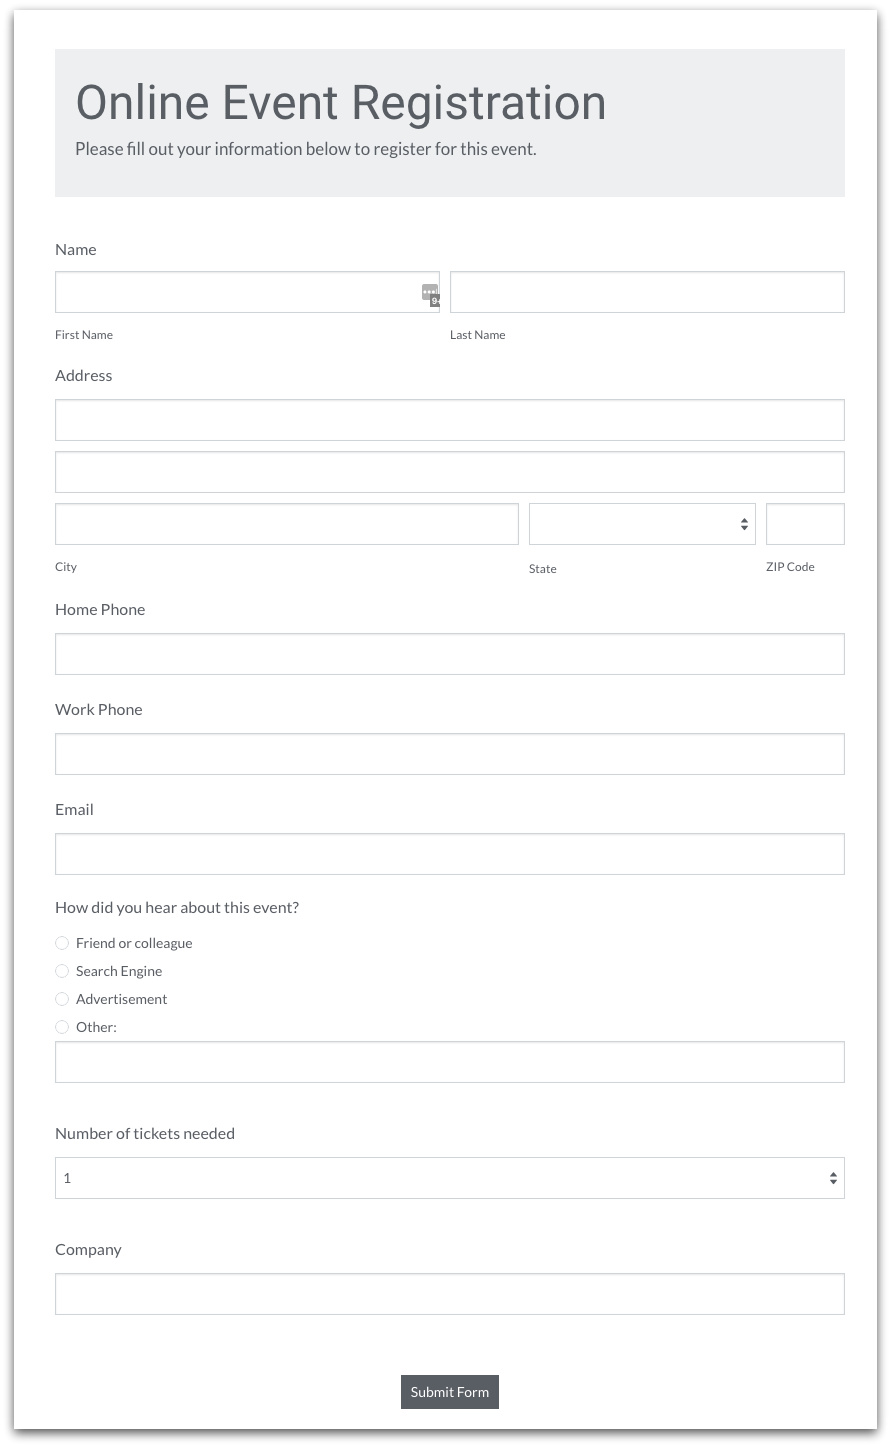The width and height of the screenshot is (891, 1447).
Task: Click the ZIP Code field
Action: tap(805, 524)
